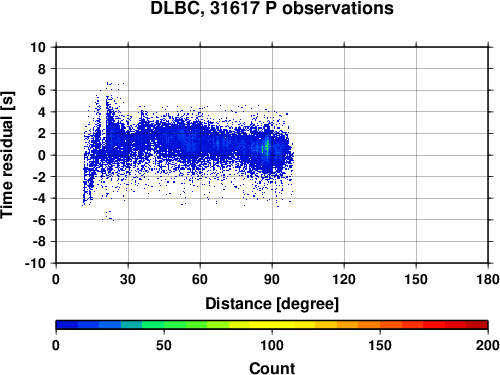Image resolution: width=500 pixels, height=375 pixels.
Task: Click the colorbar tick label 50
Action: pos(164,345)
